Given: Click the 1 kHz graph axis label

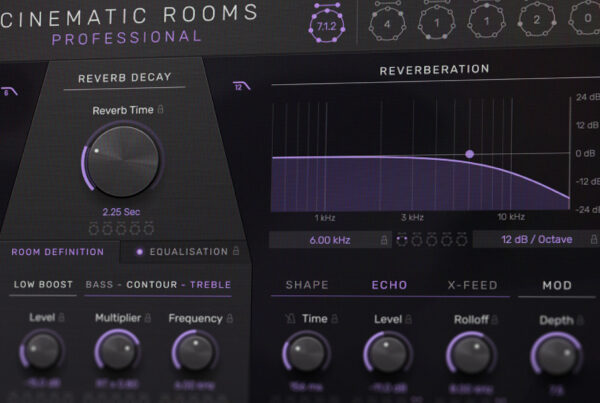Looking at the screenshot, I should (x=325, y=218).
